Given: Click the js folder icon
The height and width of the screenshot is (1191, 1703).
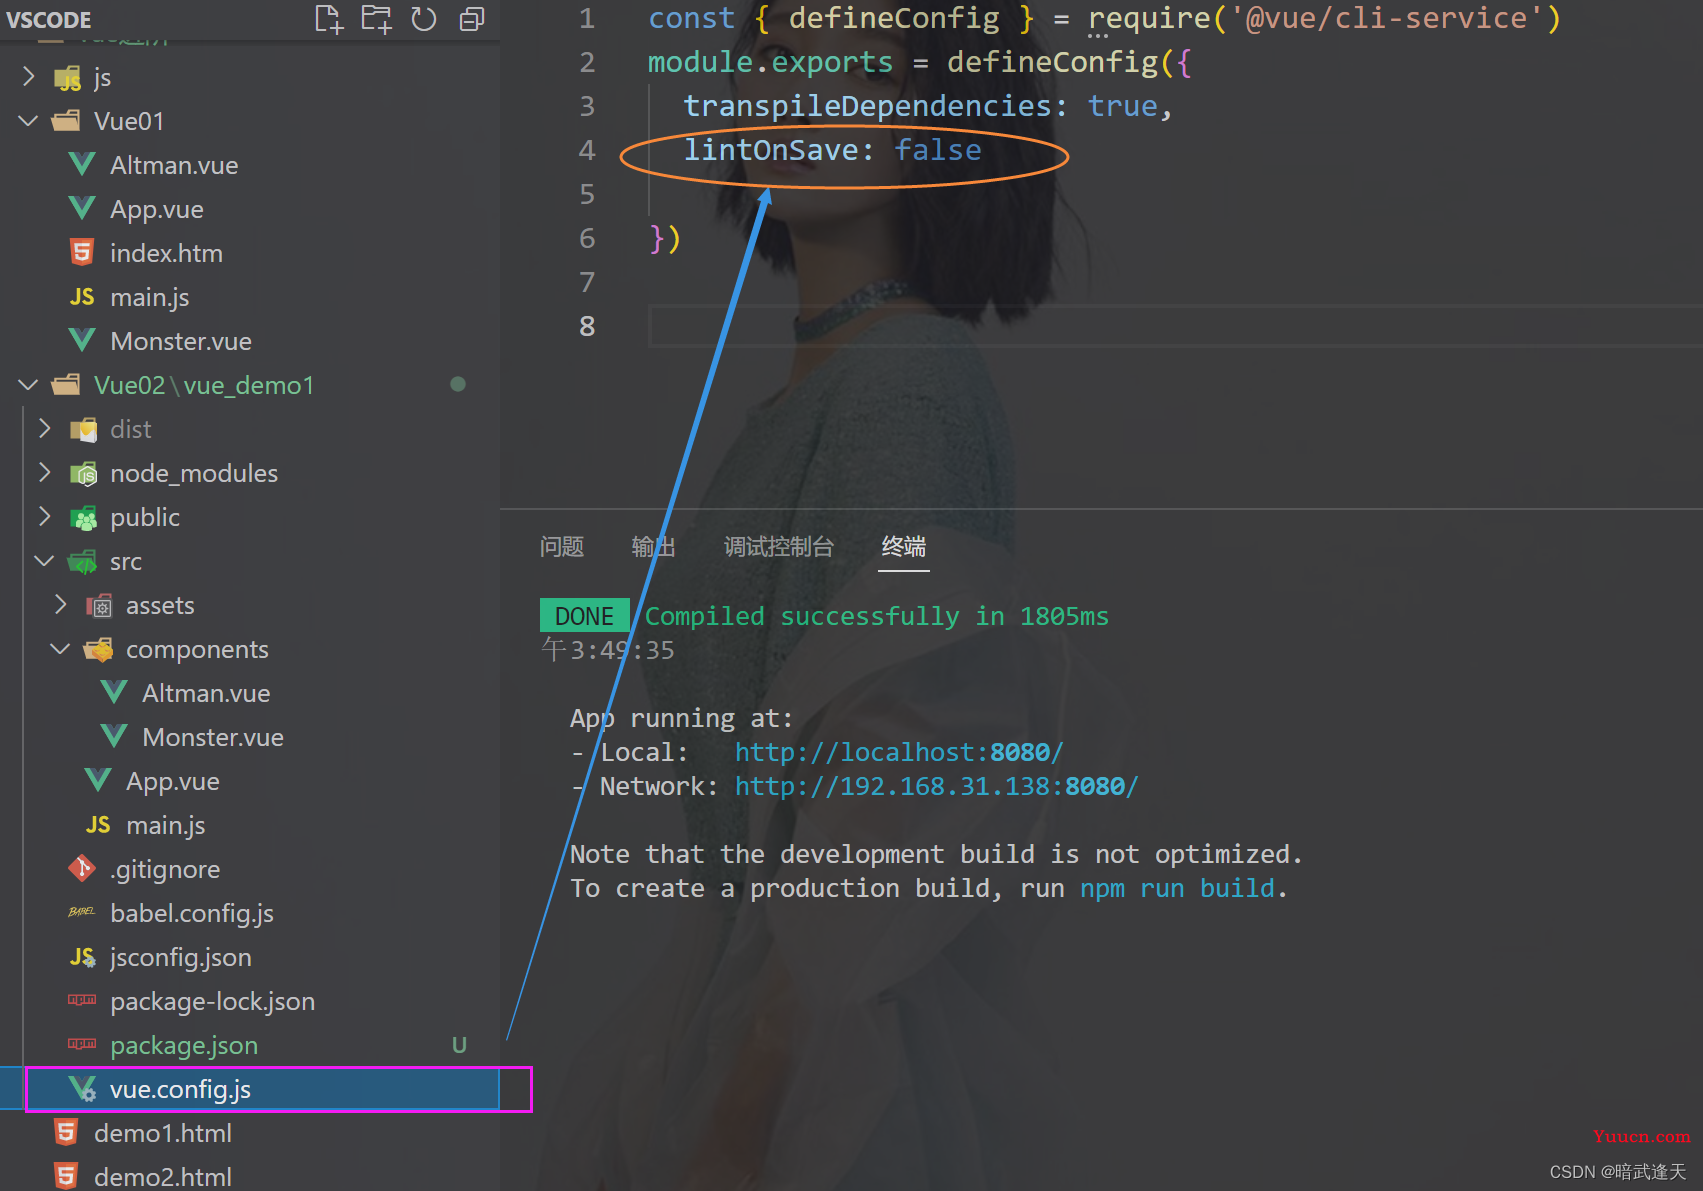Looking at the screenshot, I should click(x=68, y=78).
